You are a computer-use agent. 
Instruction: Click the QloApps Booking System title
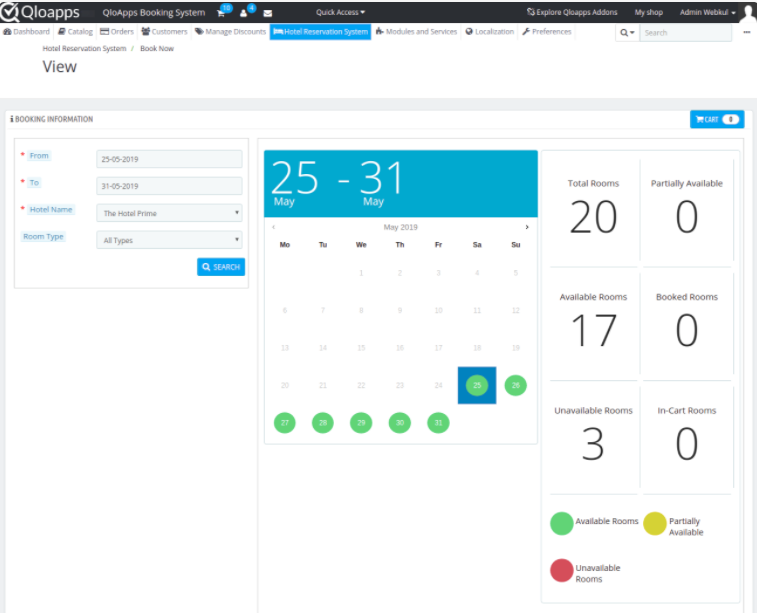point(154,13)
